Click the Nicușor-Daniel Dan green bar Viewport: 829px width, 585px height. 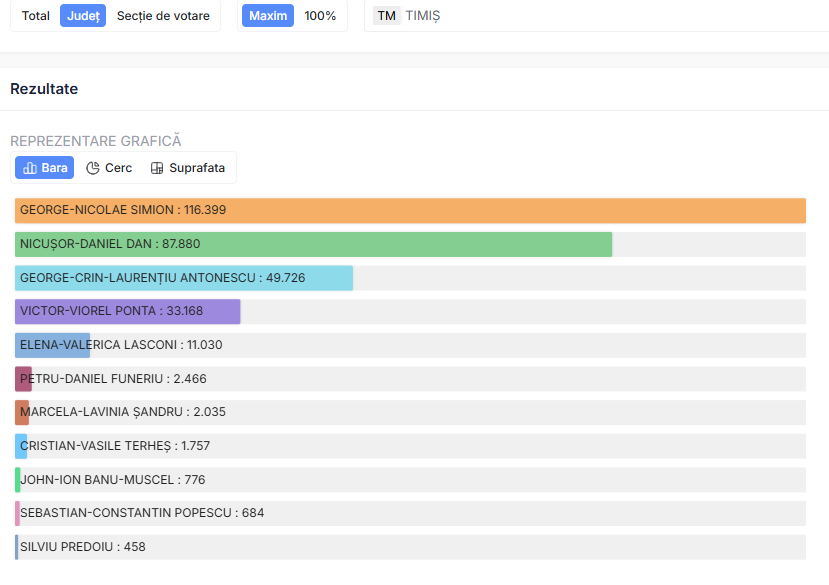313,245
